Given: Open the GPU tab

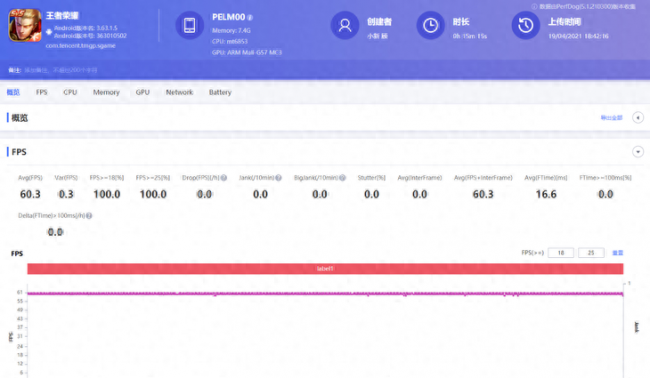Looking at the screenshot, I should tap(143, 92).
